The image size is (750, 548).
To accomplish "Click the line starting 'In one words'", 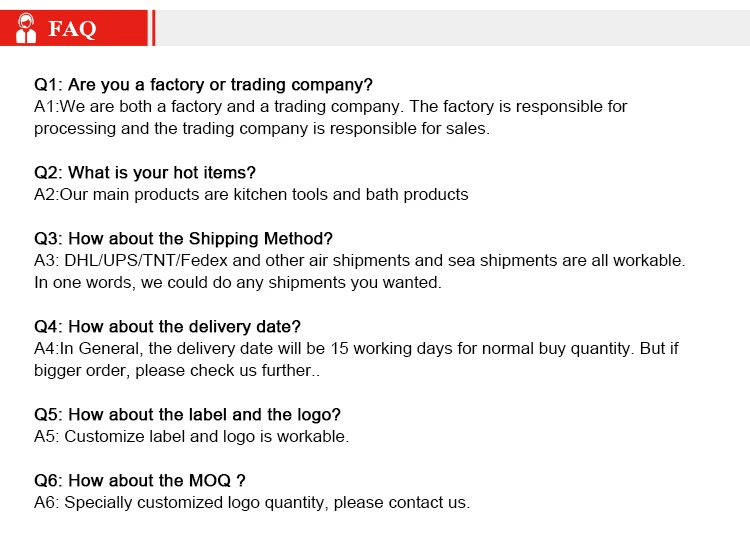I will (x=237, y=282).
